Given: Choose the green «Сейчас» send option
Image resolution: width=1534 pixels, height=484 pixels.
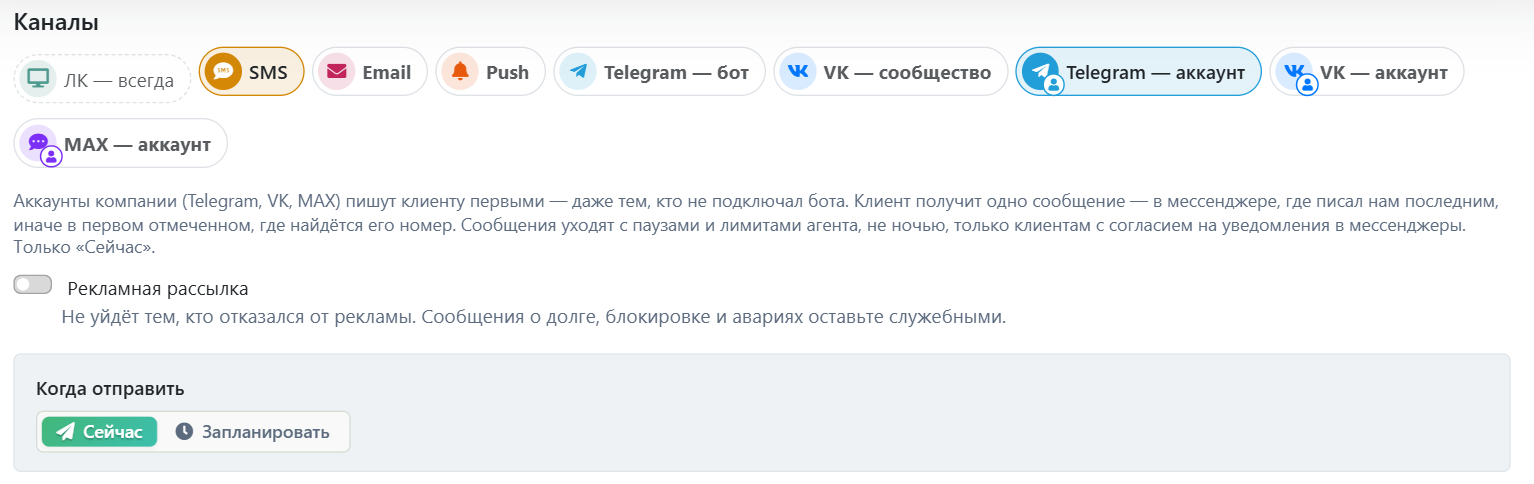Looking at the screenshot, I should [99, 432].
